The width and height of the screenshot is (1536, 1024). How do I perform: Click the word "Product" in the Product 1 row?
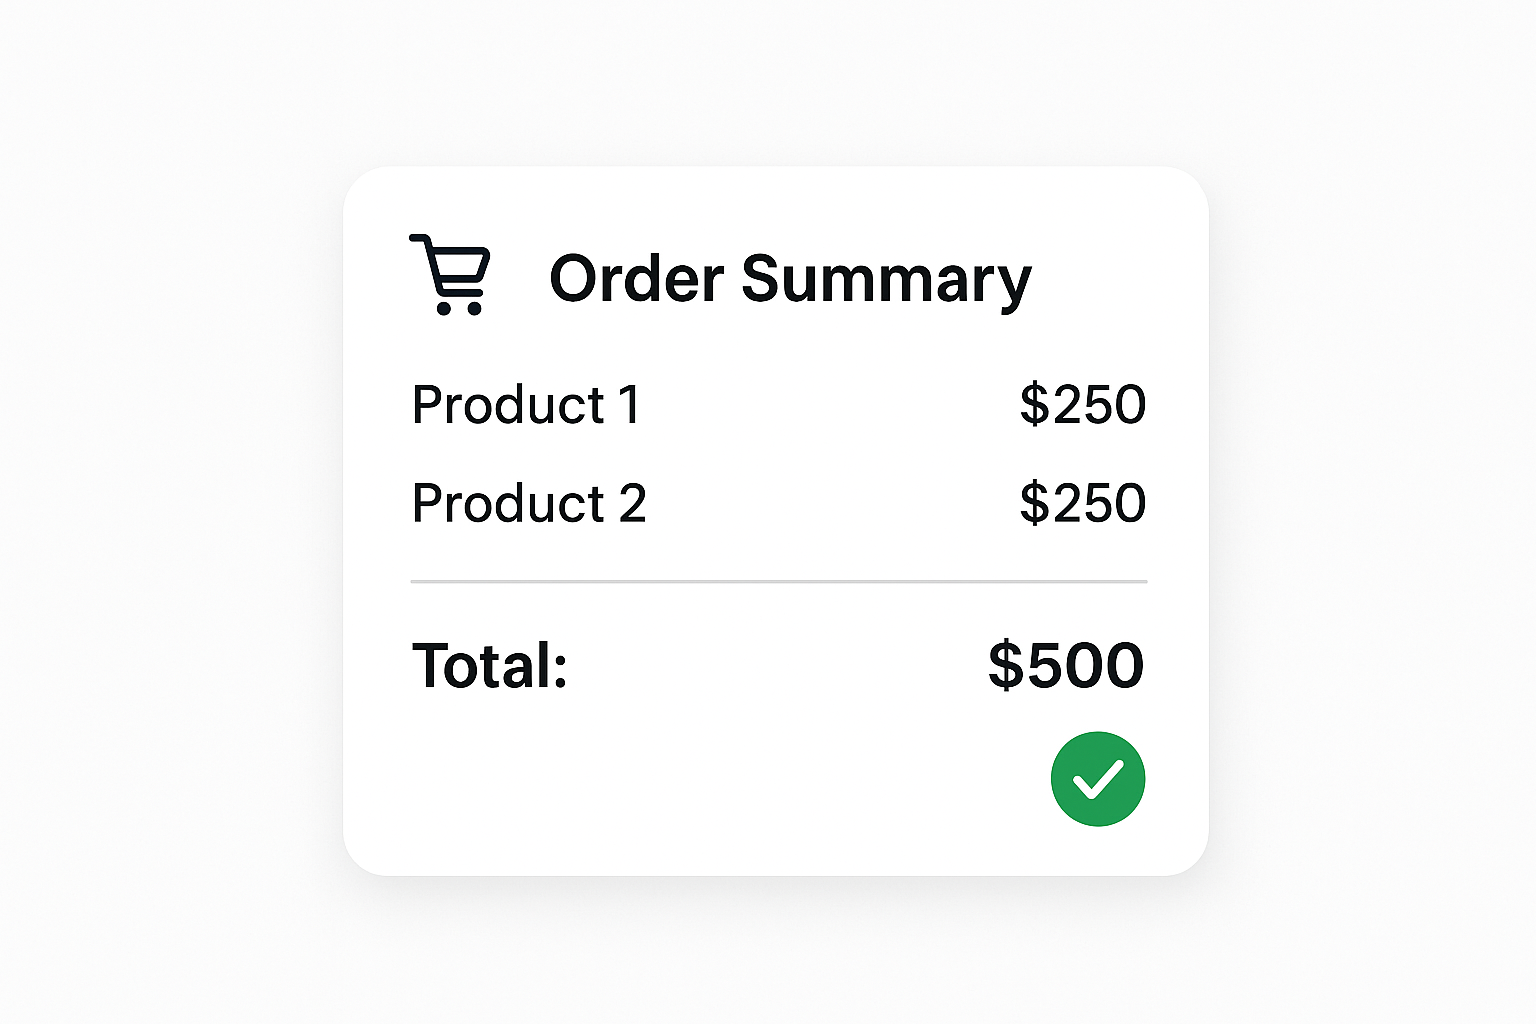point(508,405)
